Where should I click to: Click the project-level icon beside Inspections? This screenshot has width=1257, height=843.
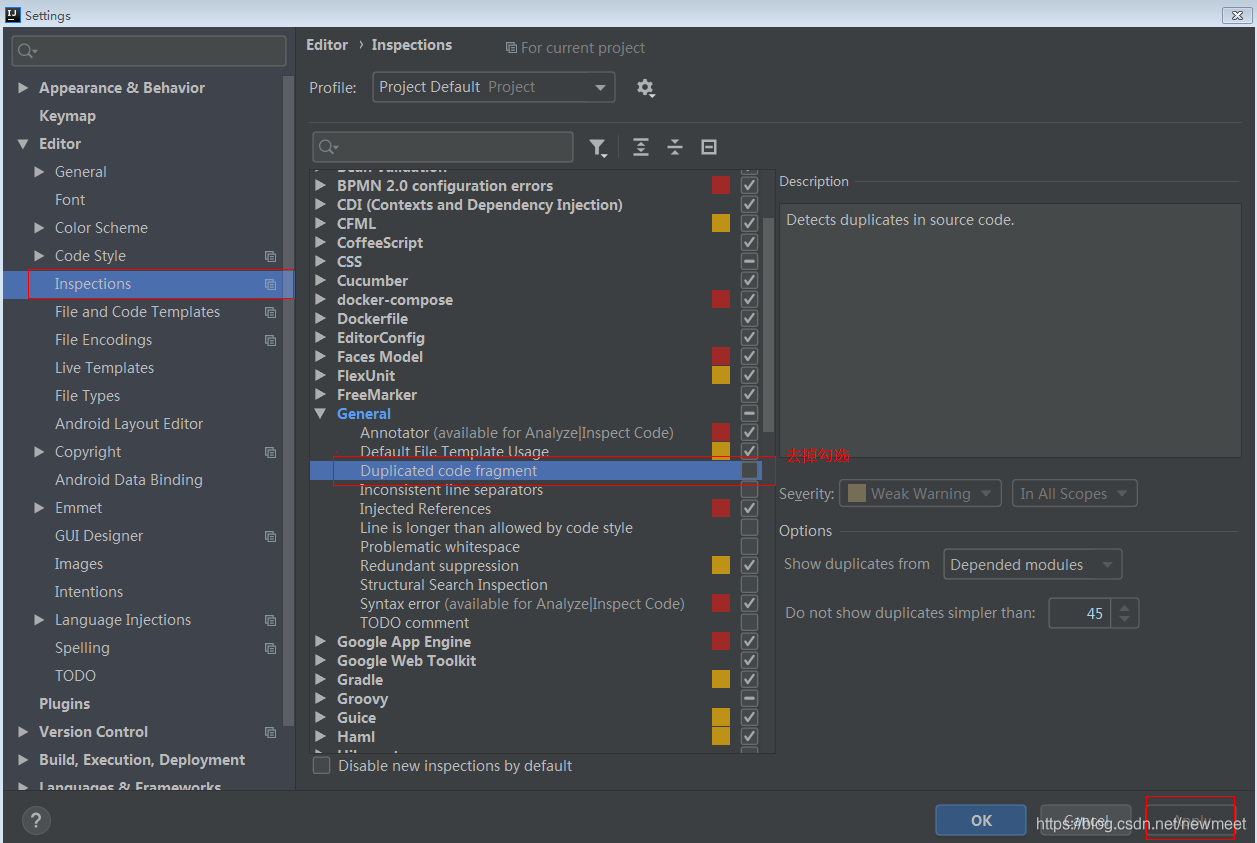pyautogui.click(x=270, y=284)
